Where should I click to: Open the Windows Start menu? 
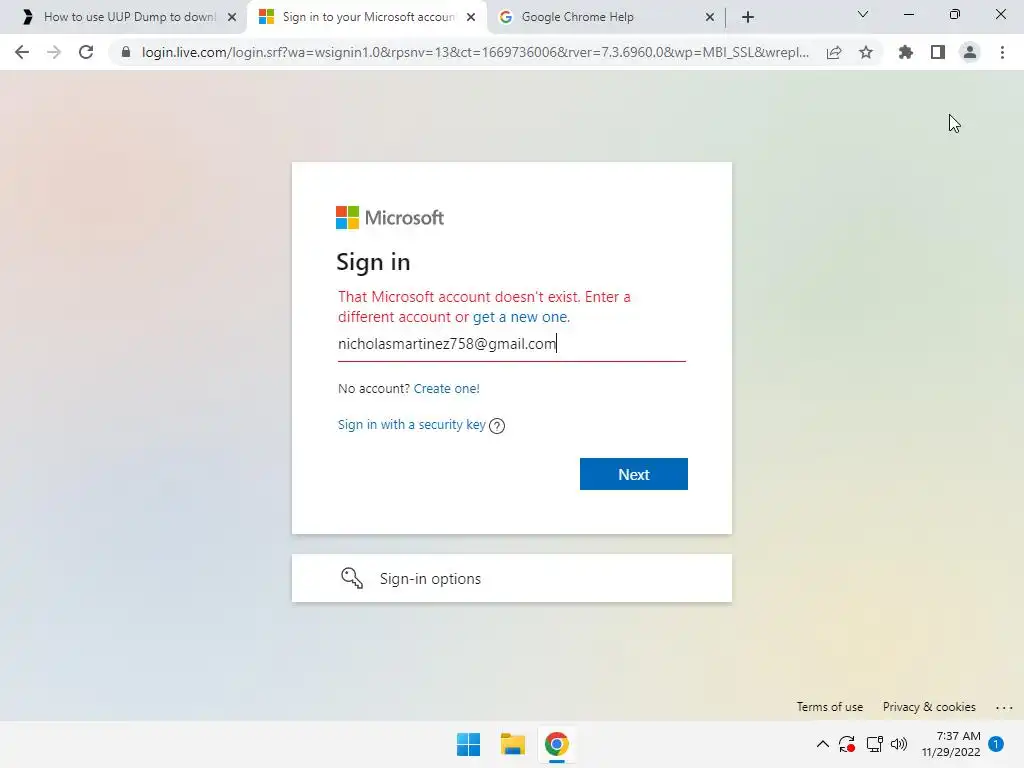pyautogui.click(x=468, y=744)
